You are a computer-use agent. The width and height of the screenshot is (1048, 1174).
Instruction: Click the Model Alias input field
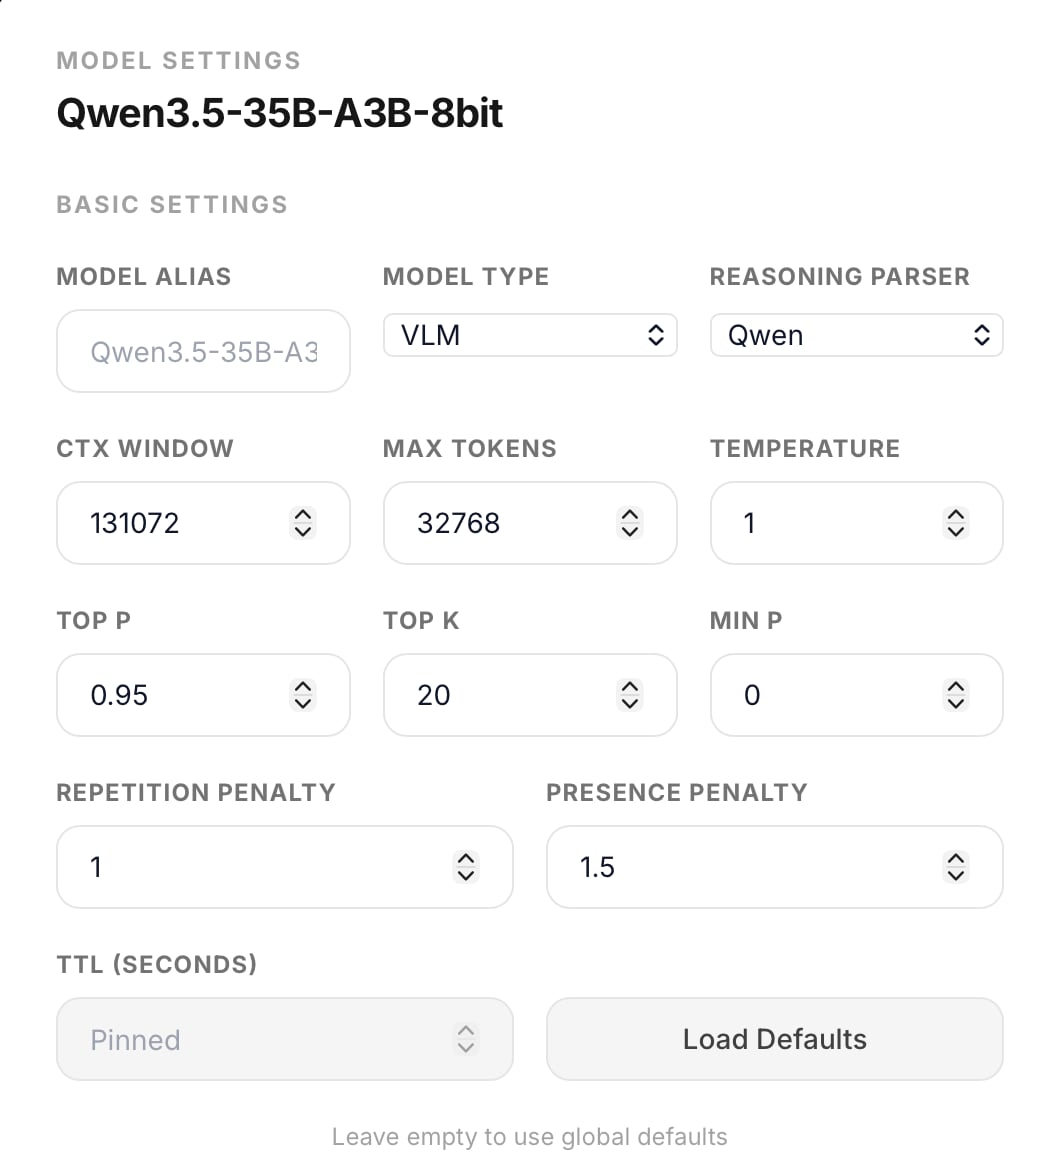[203, 351]
